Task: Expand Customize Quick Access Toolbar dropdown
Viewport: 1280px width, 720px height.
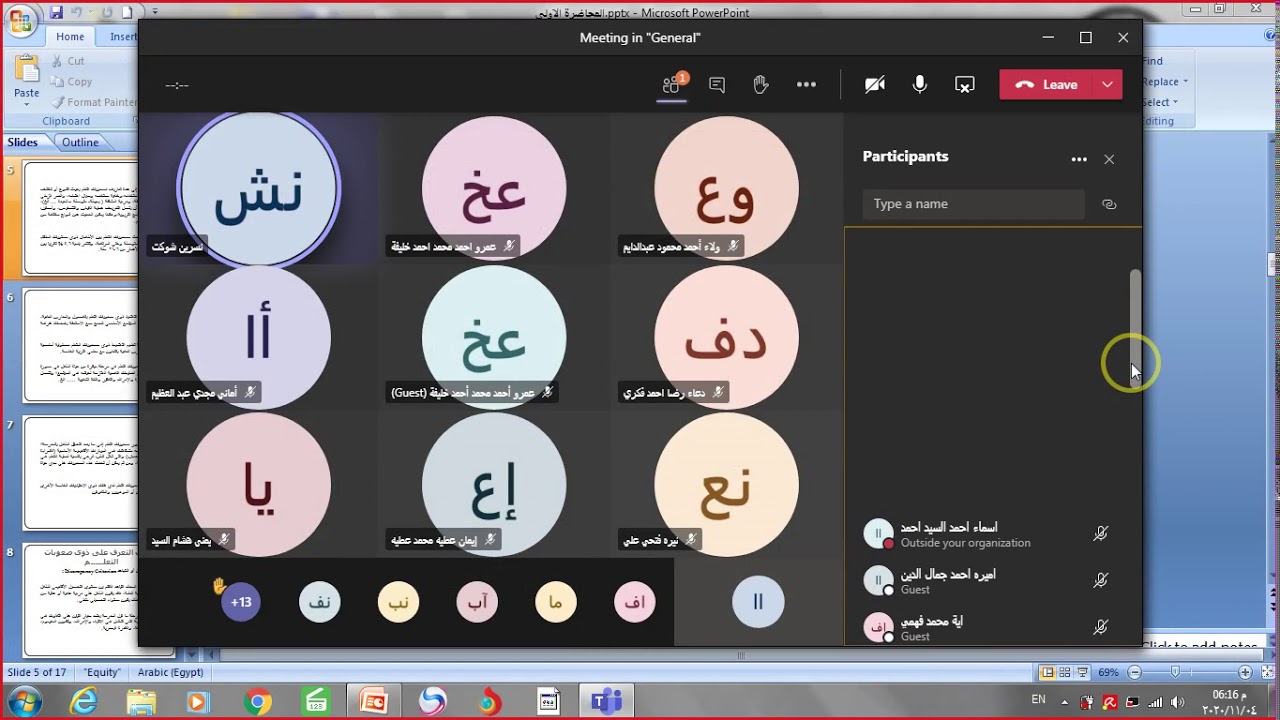Action: (154, 13)
